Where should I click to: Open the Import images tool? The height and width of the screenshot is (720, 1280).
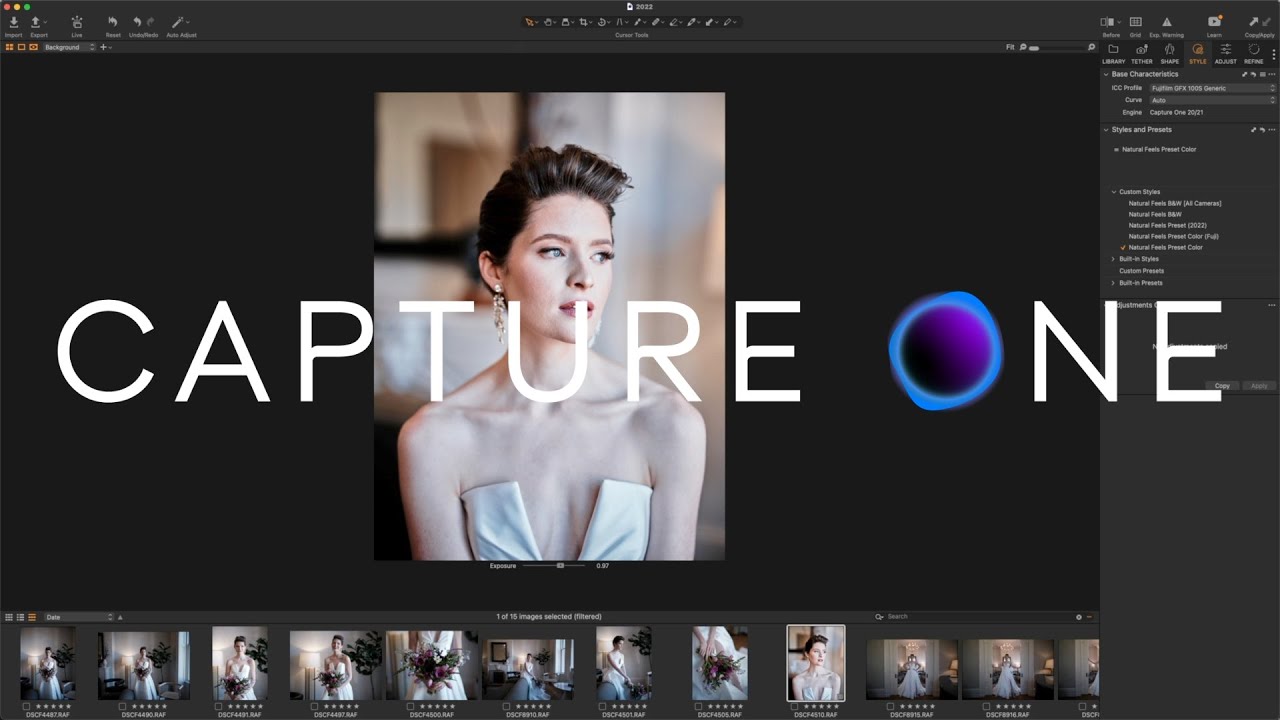pos(13,22)
